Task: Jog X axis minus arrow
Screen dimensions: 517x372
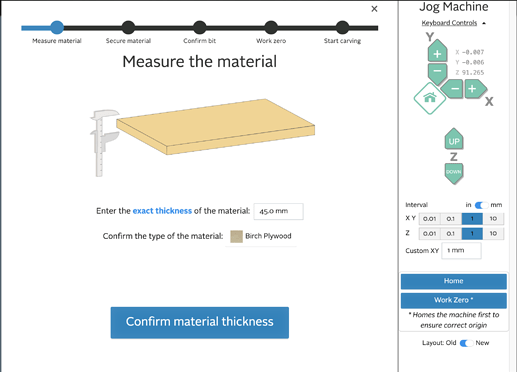Action: pos(452,89)
